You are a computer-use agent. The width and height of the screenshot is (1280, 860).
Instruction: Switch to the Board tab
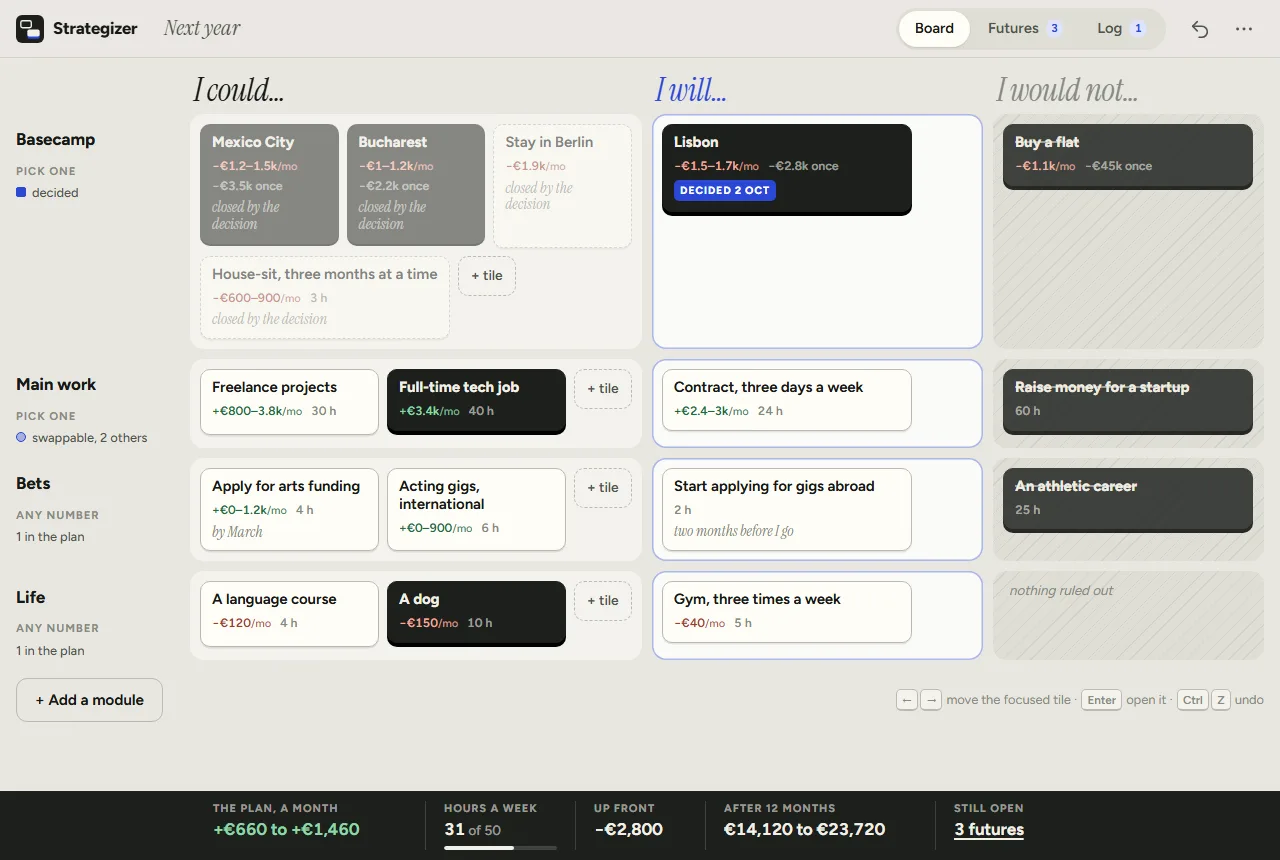(934, 29)
